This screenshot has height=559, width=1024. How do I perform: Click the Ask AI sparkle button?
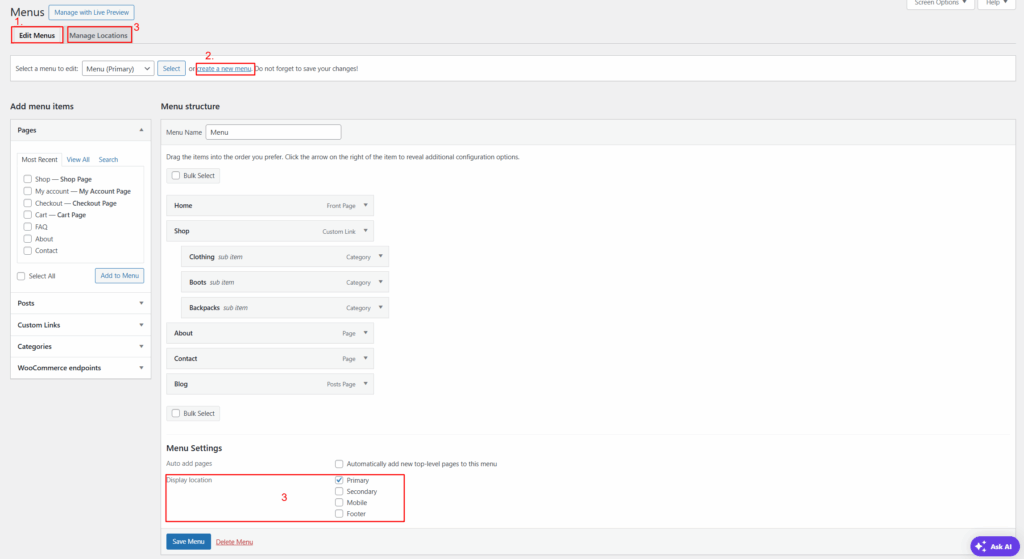pos(994,546)
